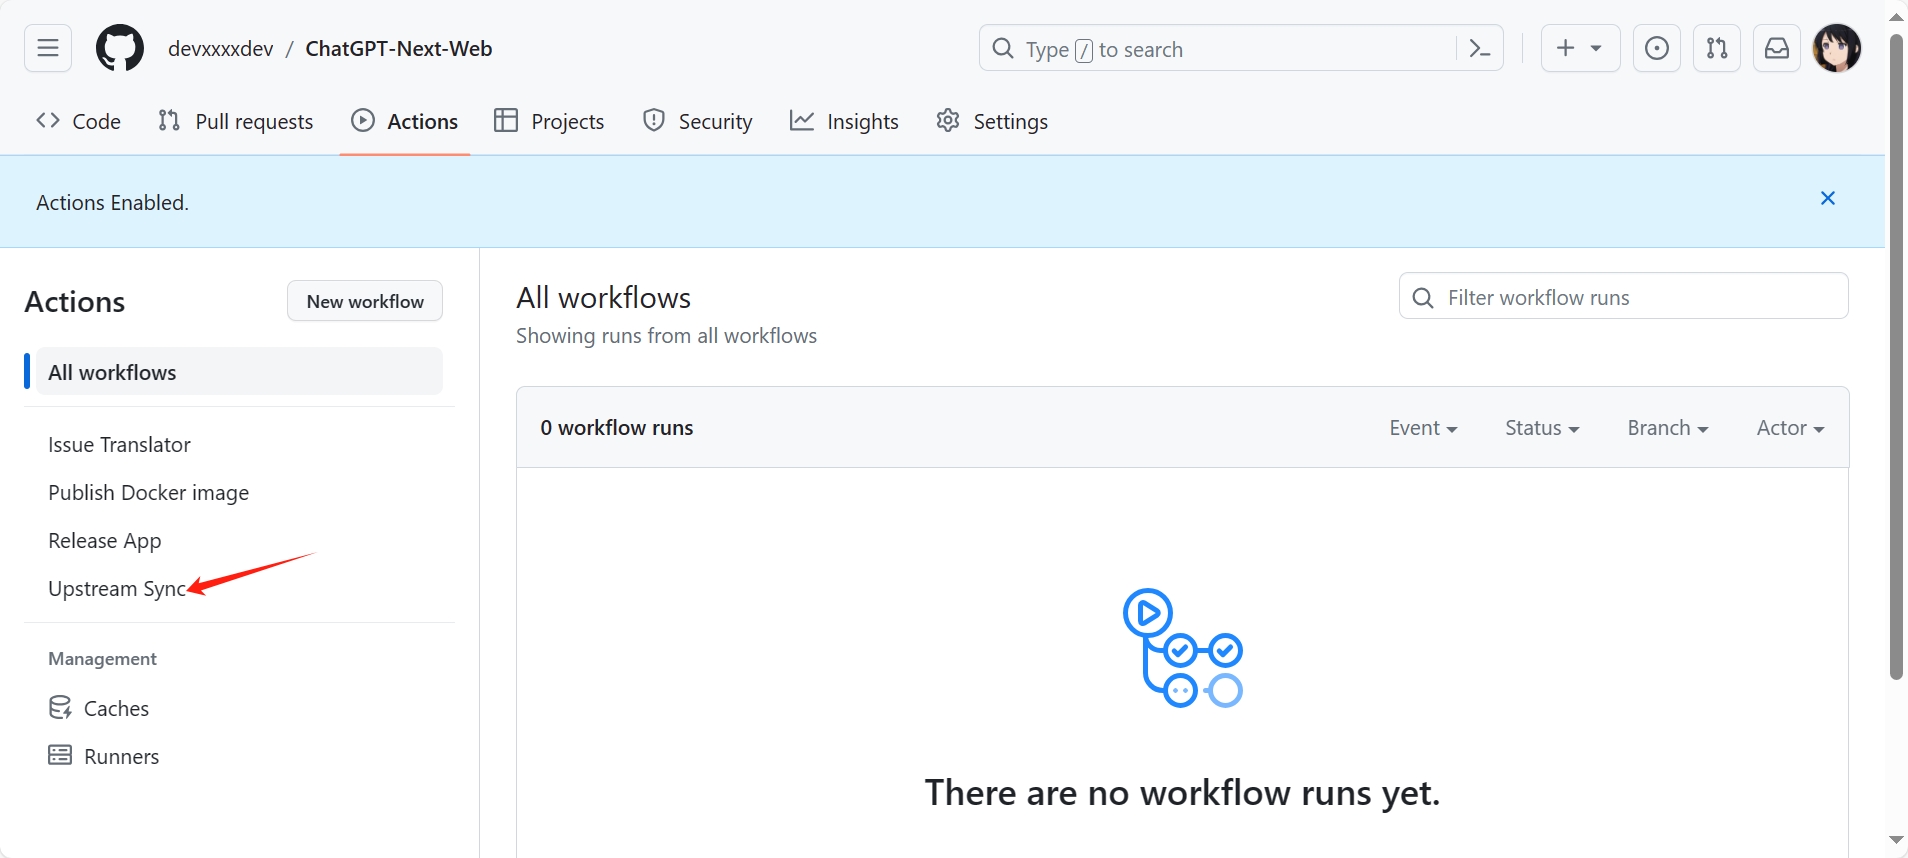Click the Security tab shield icon
This screenshot has height=858, width=1908.
[x=654, y=121]
